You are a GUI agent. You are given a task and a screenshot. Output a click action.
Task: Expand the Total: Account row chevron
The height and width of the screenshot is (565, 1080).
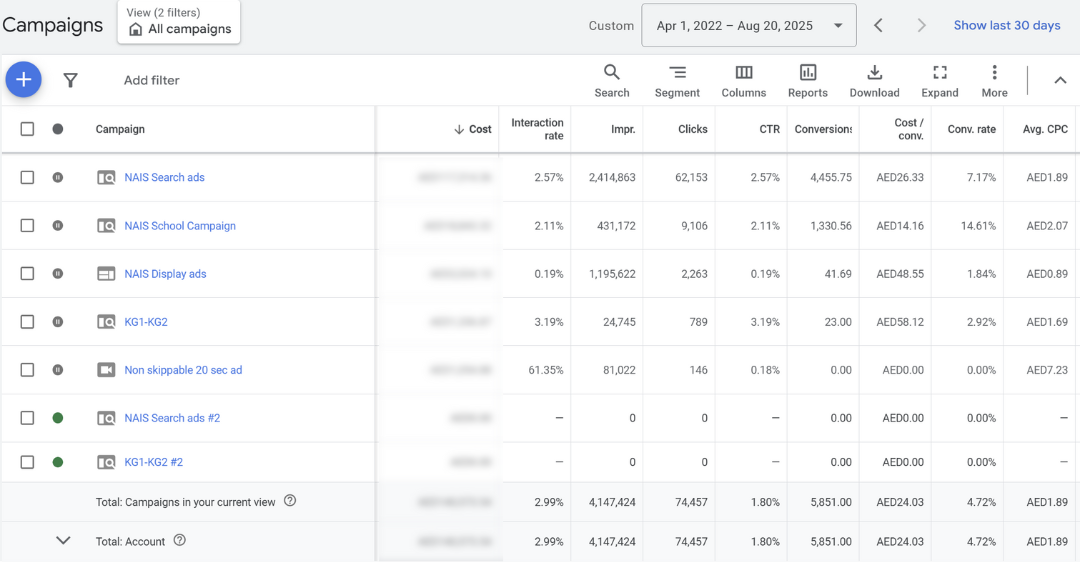[63, 541]
